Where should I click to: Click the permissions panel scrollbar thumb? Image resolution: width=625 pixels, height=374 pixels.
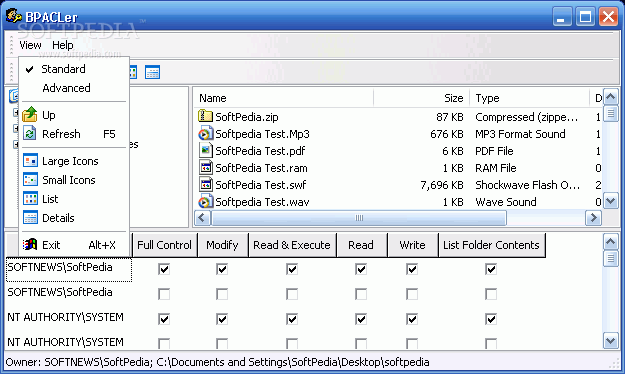(x=611, y=259)
